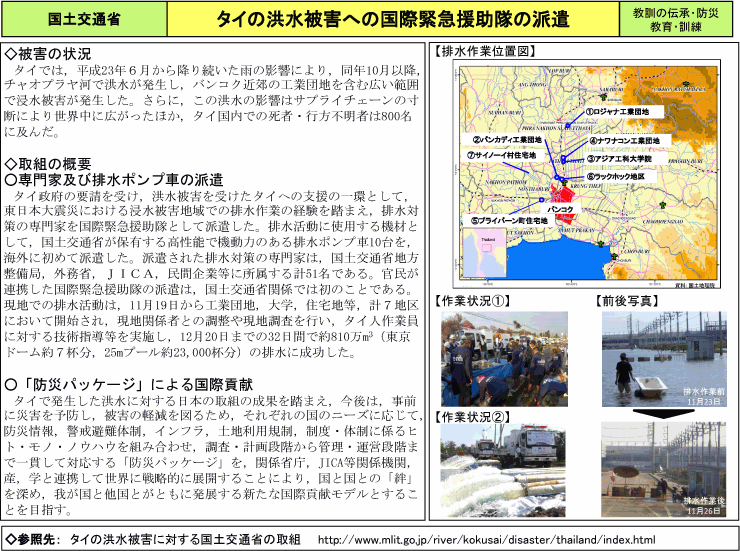Image resolution: width=740 pixels, height=551 pixels.
Task: Click the 資料 source credit below map
Action: point(695,285)
